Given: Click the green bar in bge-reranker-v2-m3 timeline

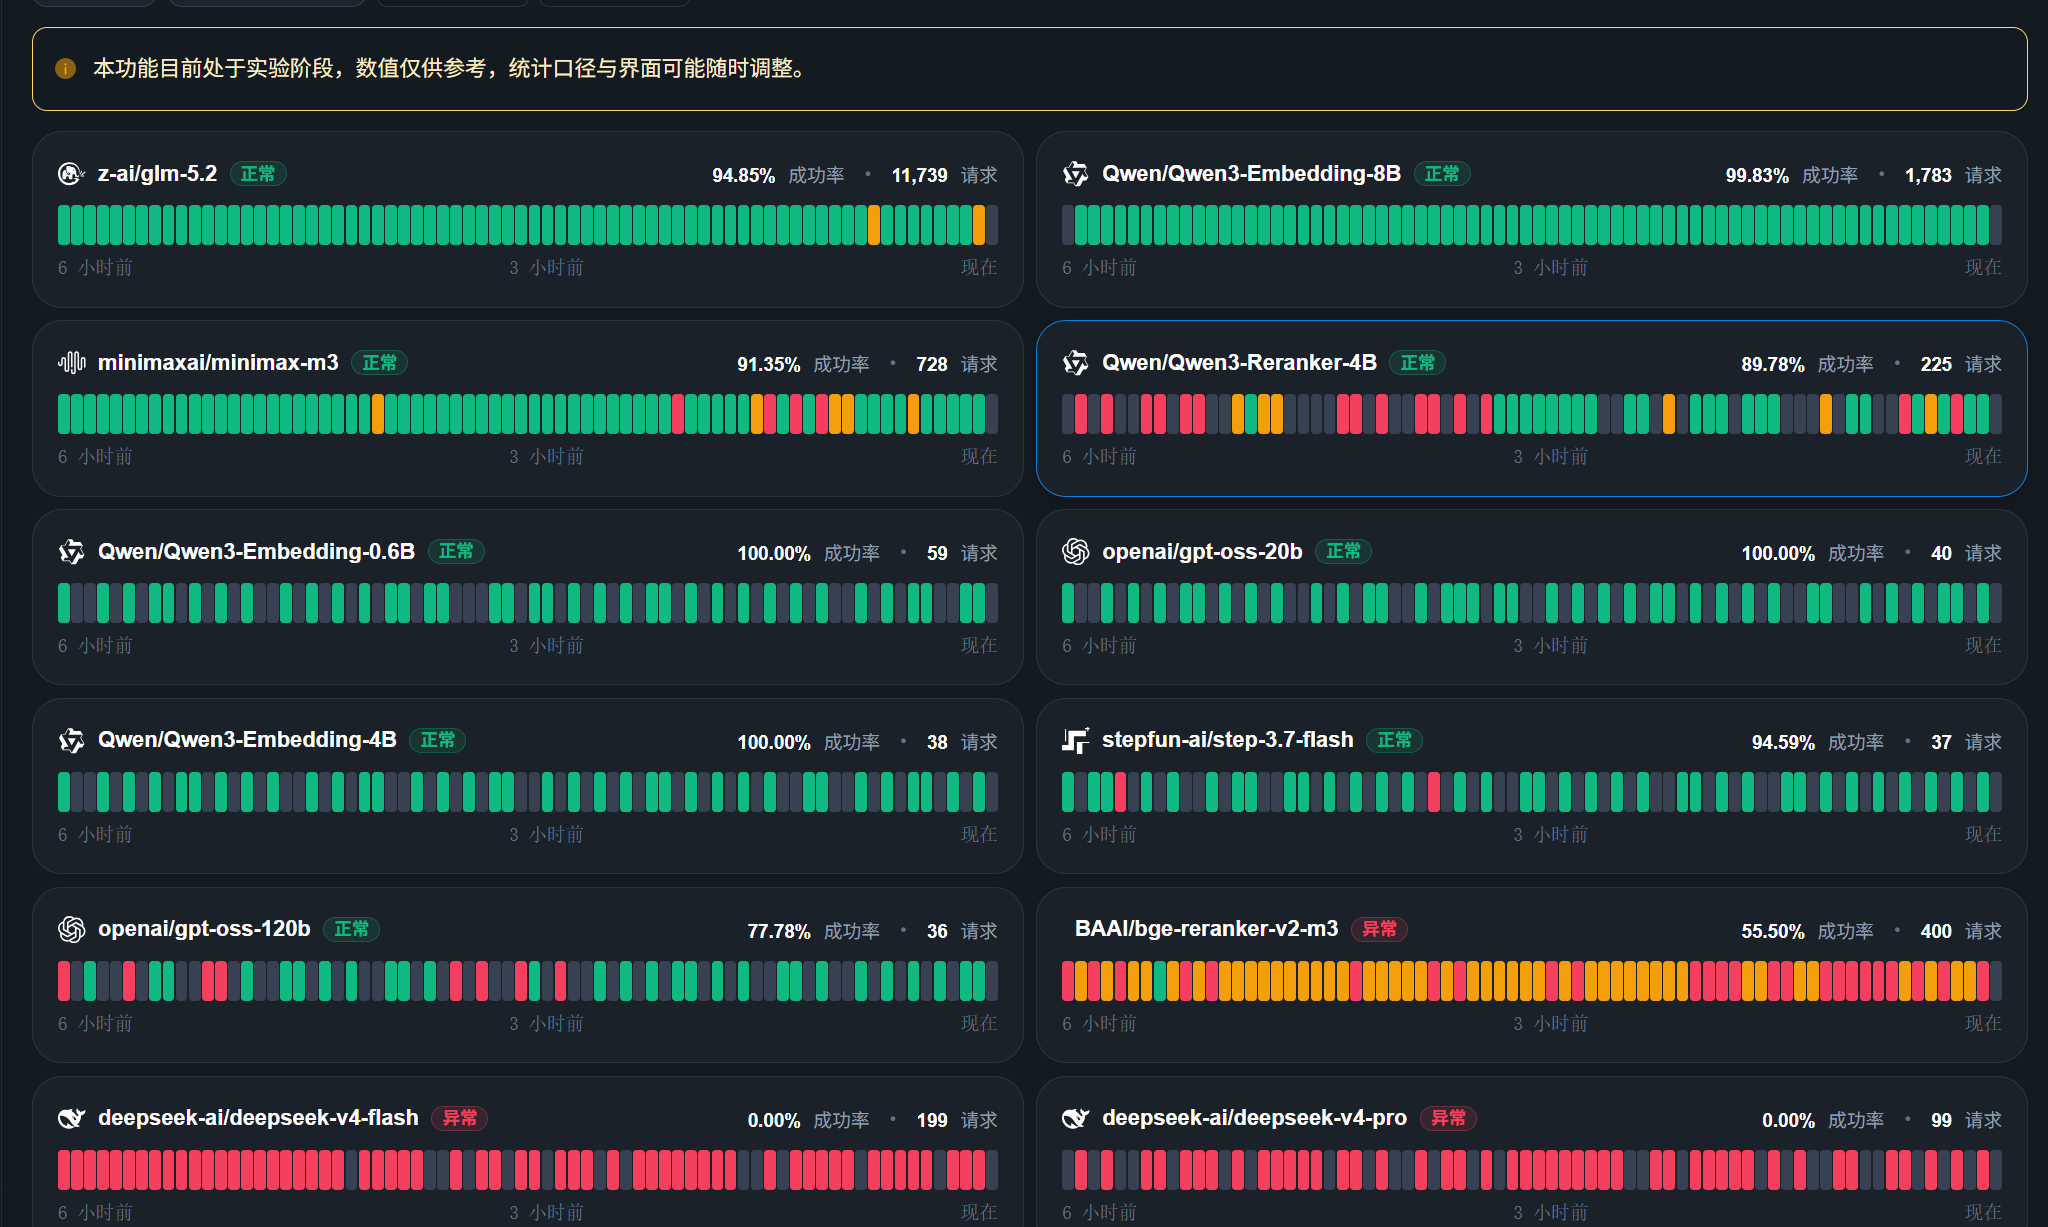Looking at the screenshot, I should click(x=1160, y=981).
